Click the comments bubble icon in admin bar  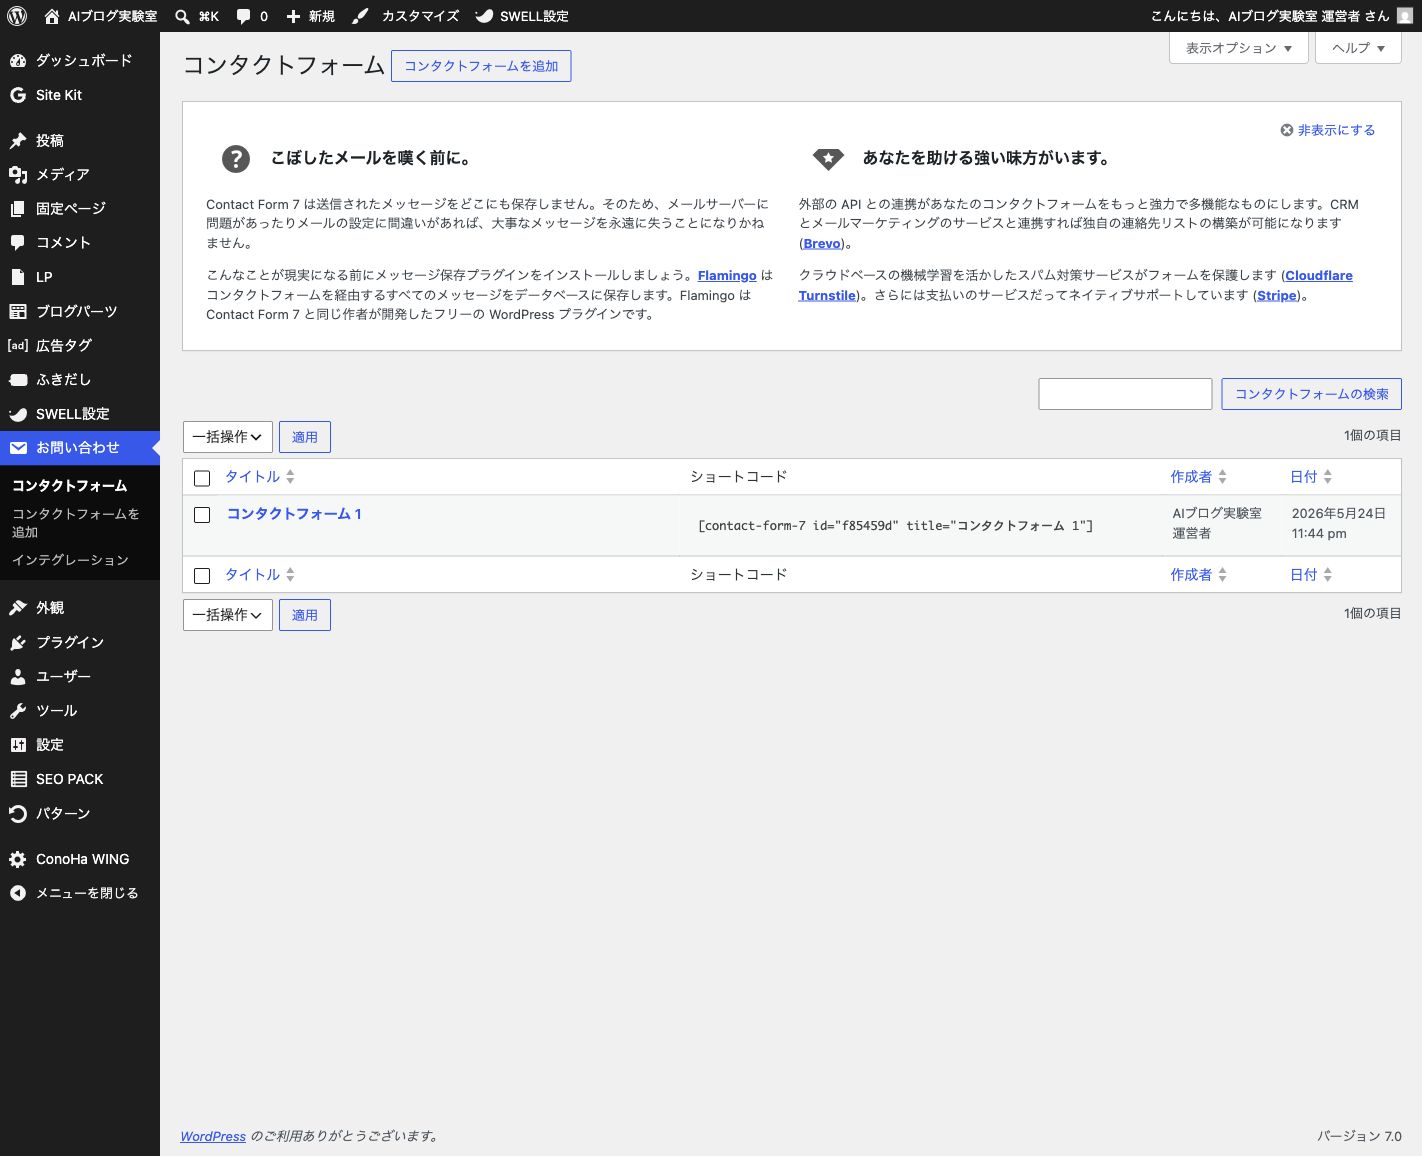(x=244, y=16)
